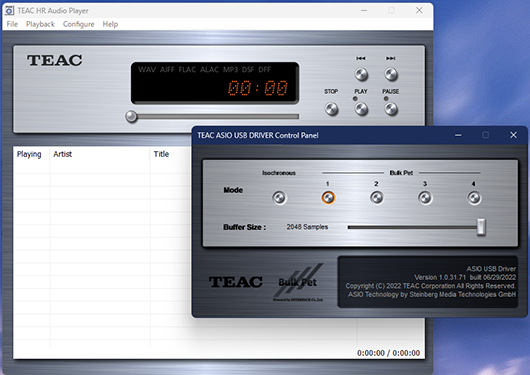Viewport: 530px width, 375px height.
Task: Open the Help menu
Action: (110, 24)
